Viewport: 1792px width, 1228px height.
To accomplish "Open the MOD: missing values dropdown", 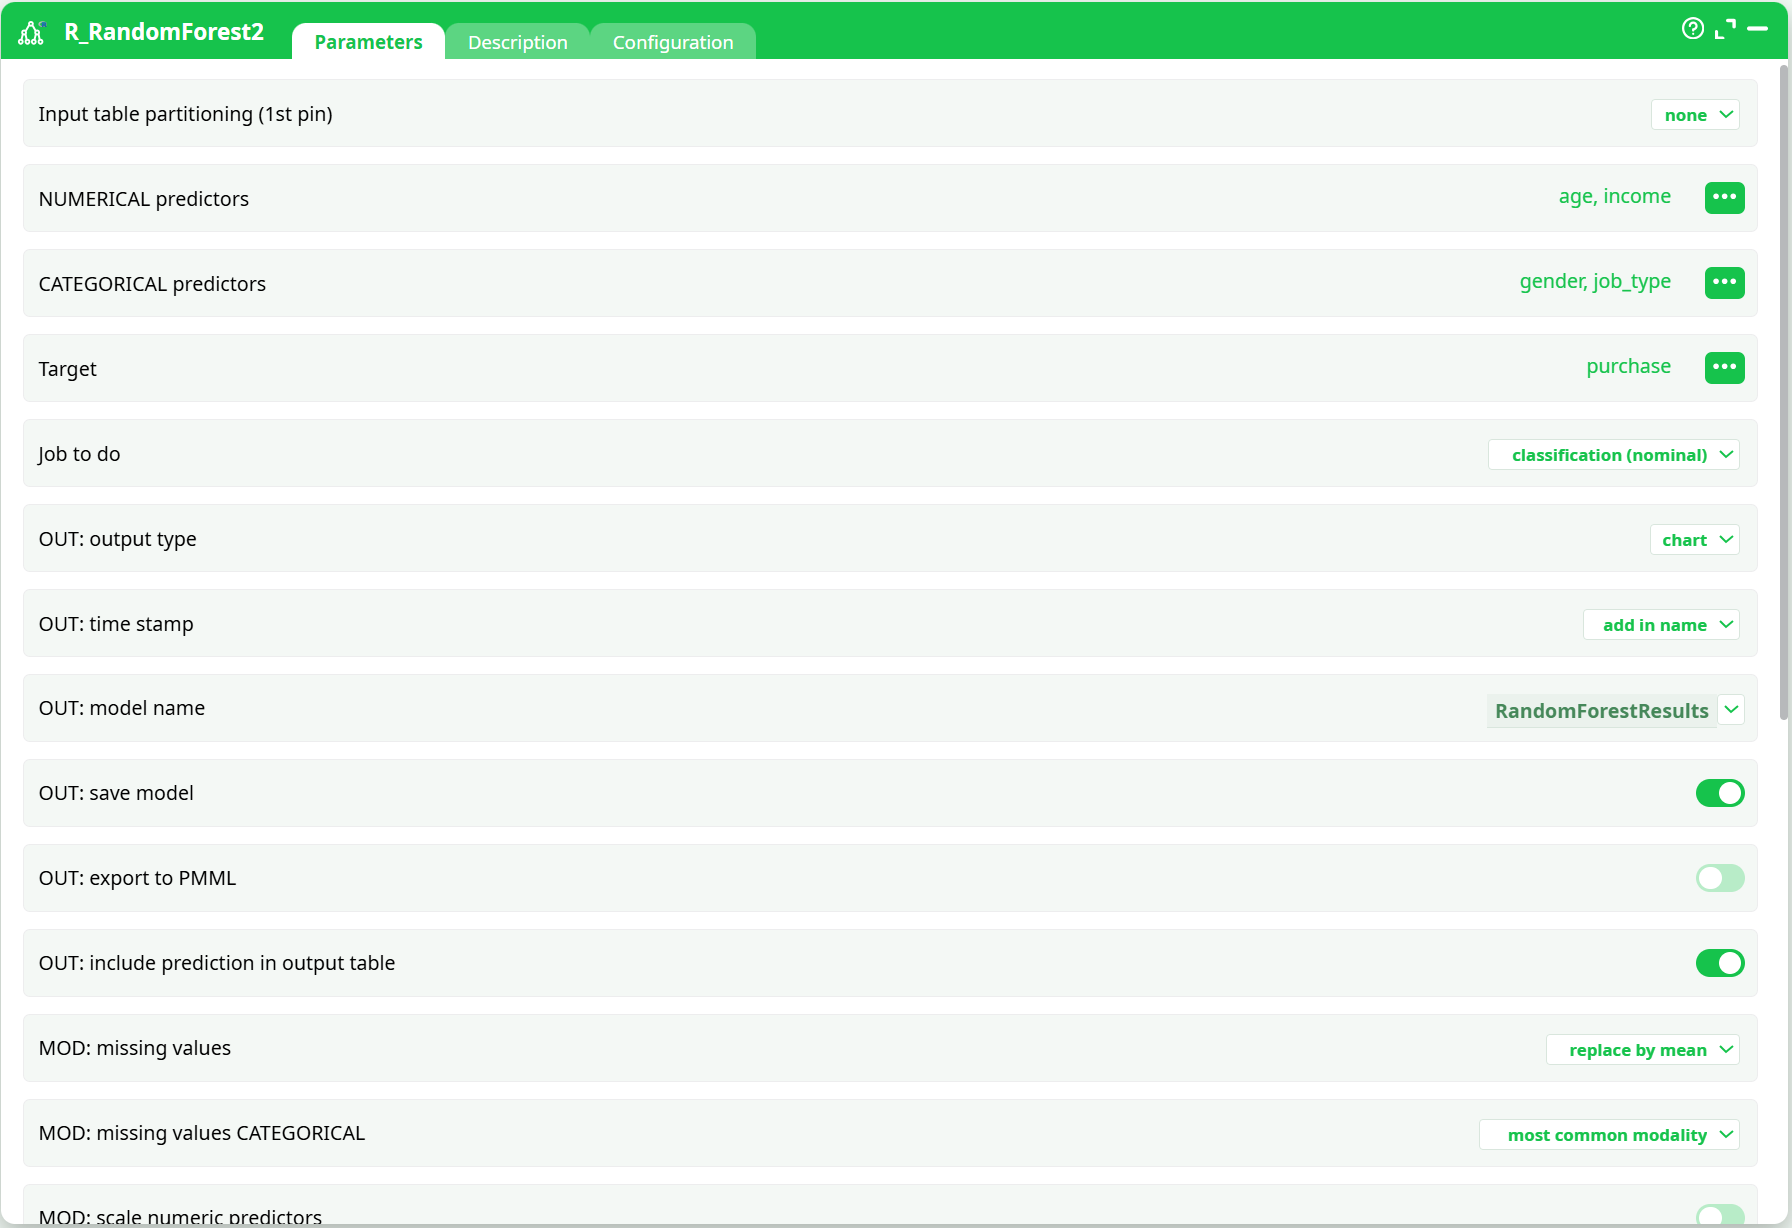I will point(1643,1049).
